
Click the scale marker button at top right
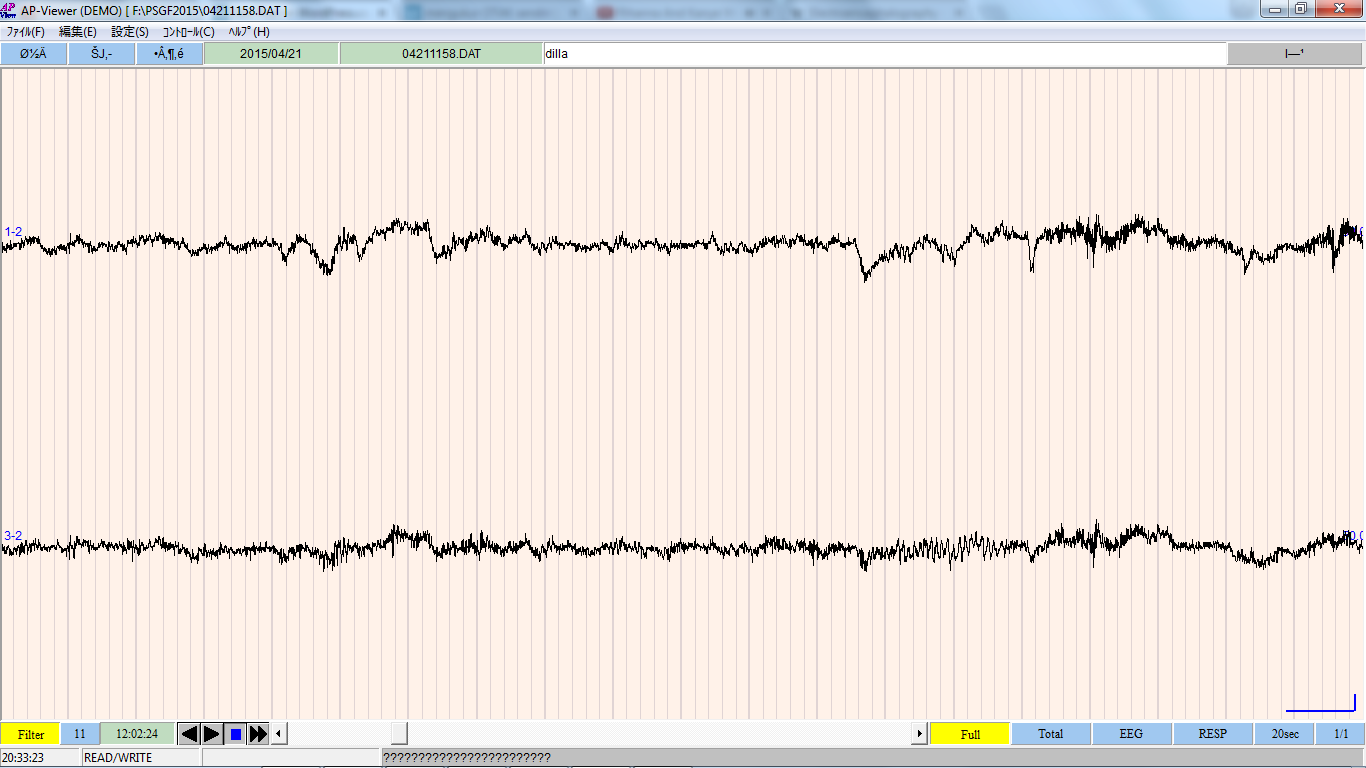[1294, 54]
